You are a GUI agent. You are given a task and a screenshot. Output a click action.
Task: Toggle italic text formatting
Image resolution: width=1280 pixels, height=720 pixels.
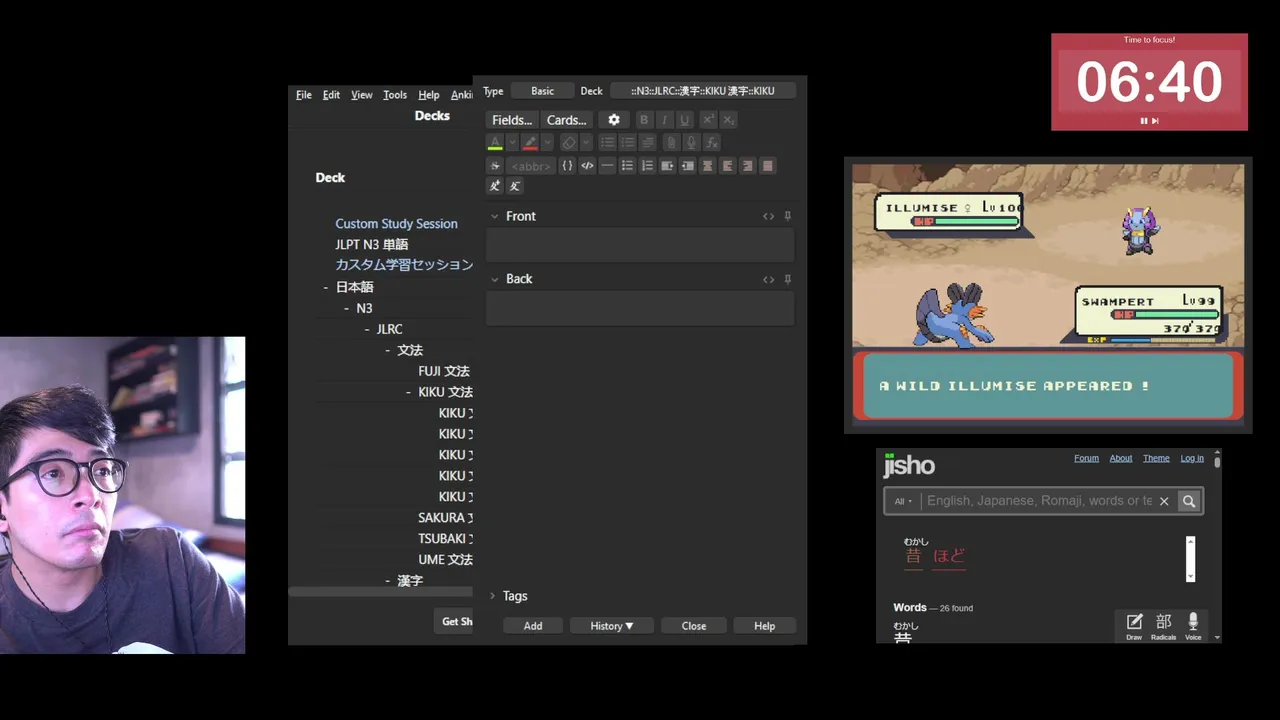(x=664, y=120)
